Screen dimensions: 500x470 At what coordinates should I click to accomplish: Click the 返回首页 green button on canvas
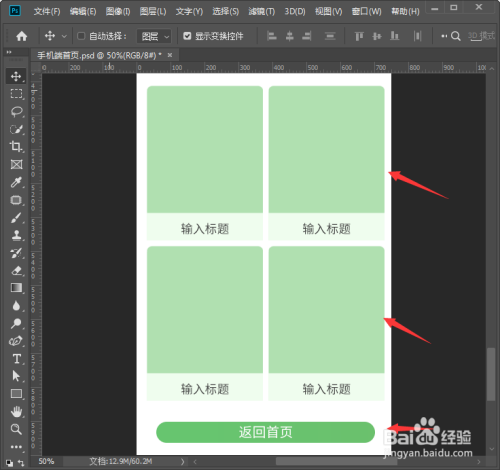[265, 432]
